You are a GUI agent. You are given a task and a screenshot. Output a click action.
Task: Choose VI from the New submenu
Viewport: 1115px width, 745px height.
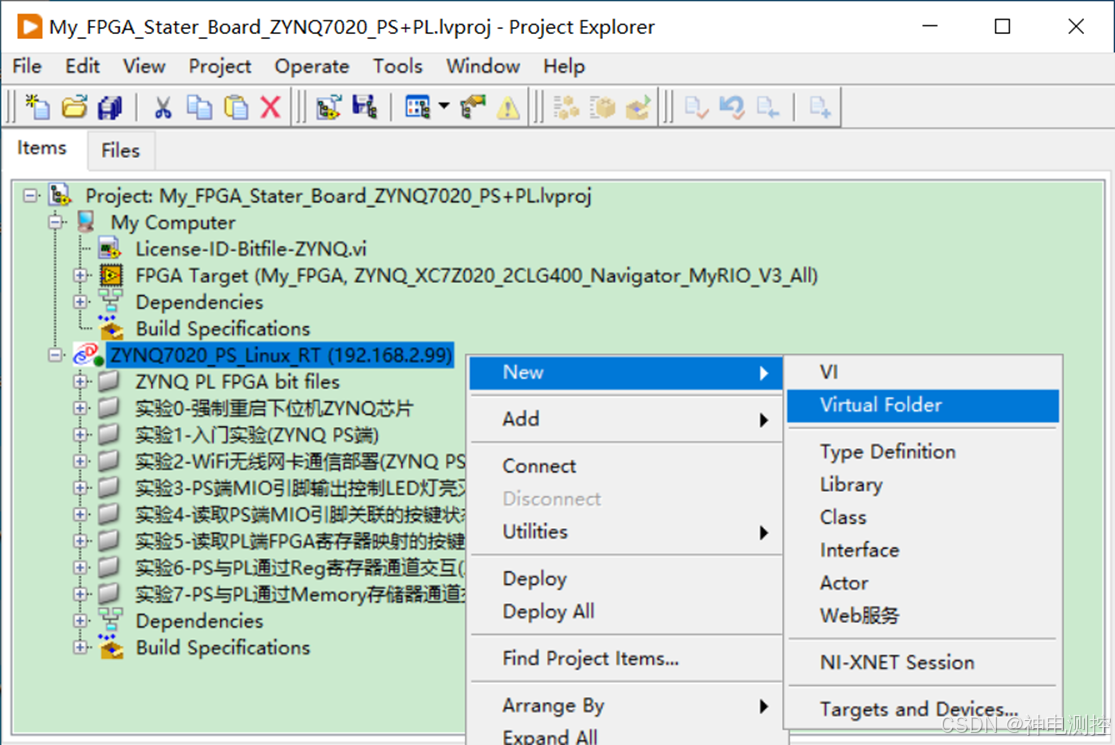[922, 372]
